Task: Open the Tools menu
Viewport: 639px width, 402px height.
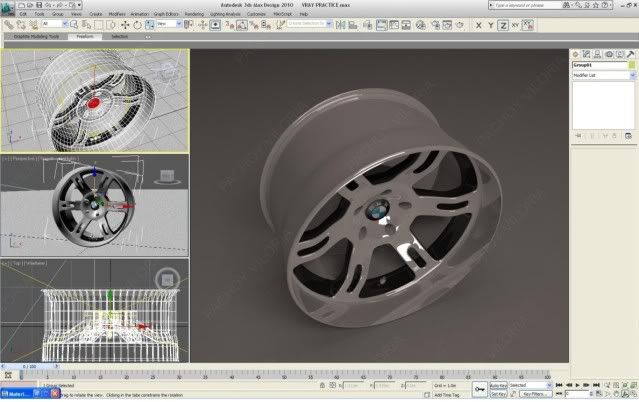Action: 39,14
